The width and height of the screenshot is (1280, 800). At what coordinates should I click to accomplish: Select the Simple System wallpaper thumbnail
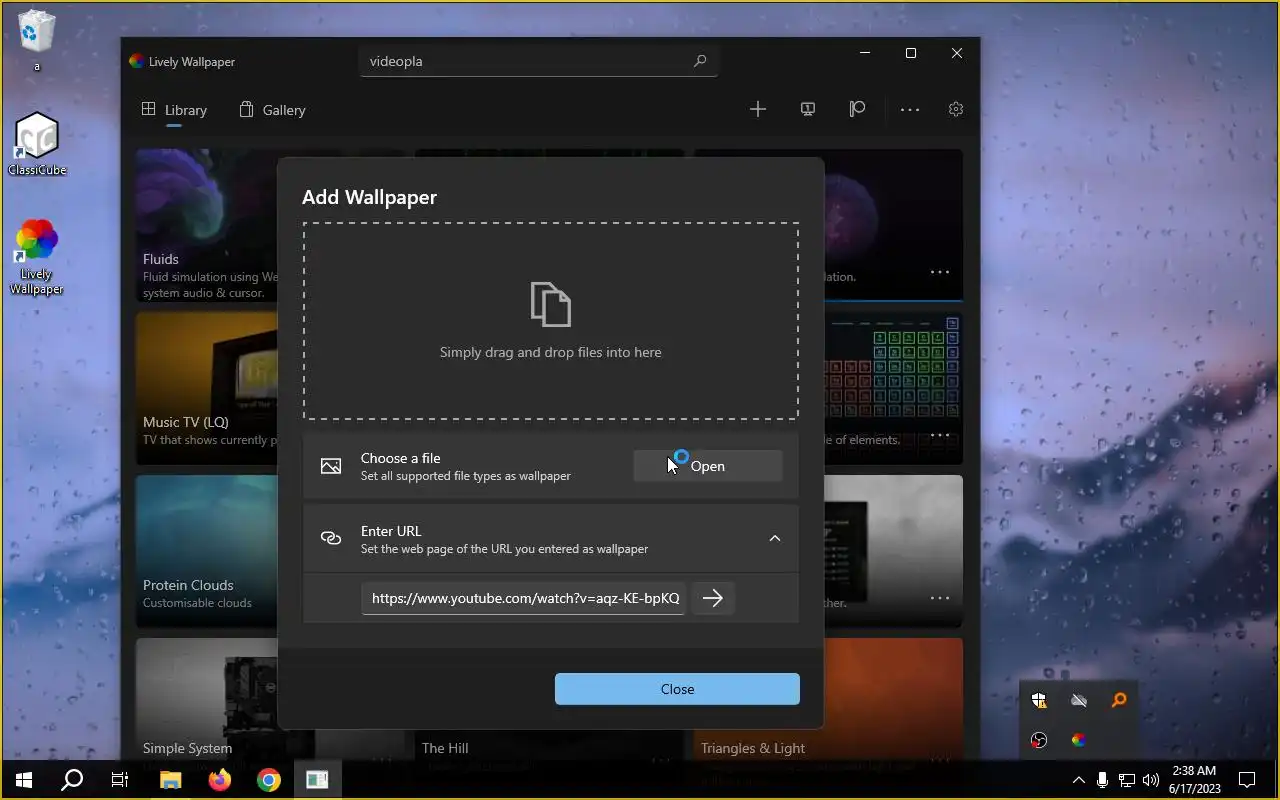pyautogui.click(x=207, y=700)
